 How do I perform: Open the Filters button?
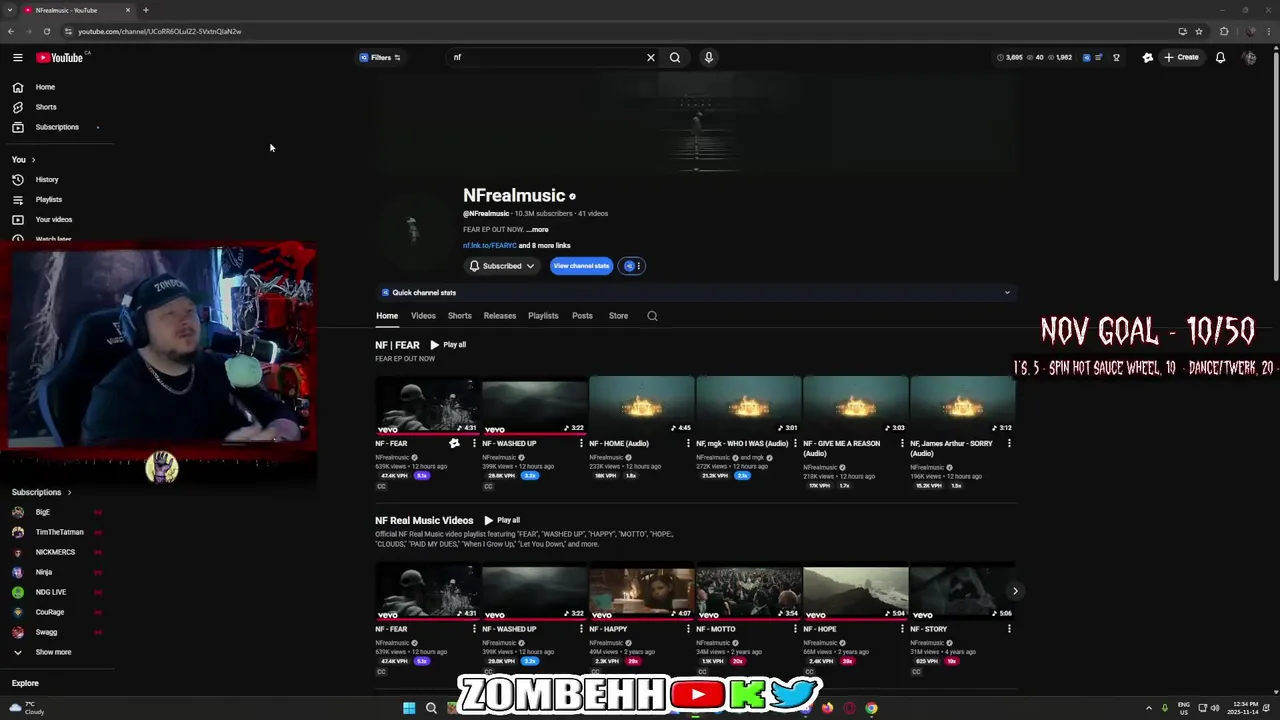pos(380,57)
